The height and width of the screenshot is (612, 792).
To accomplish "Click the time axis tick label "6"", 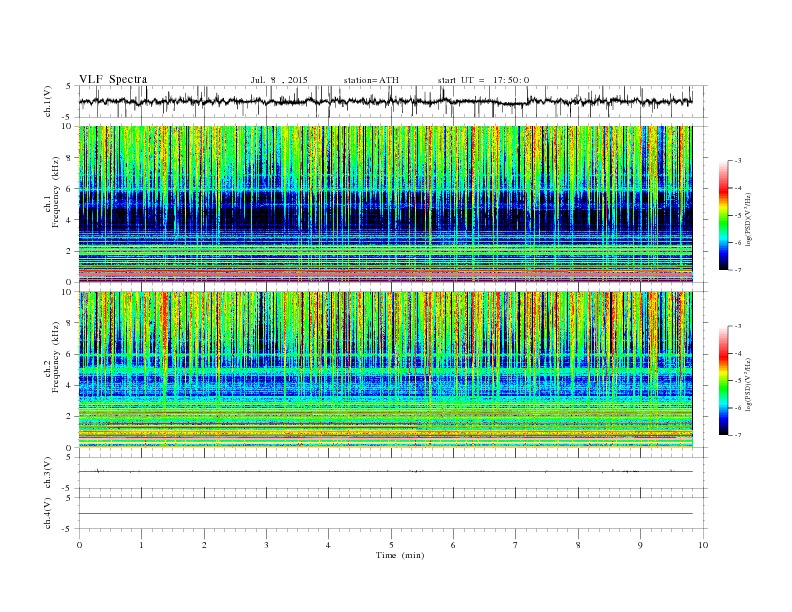I will click(x=453, y=545).
